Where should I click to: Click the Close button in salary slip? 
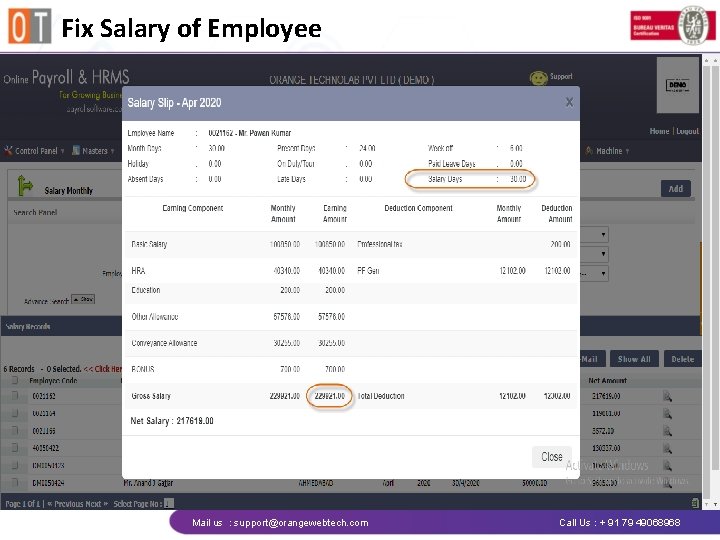coord(551,456)
